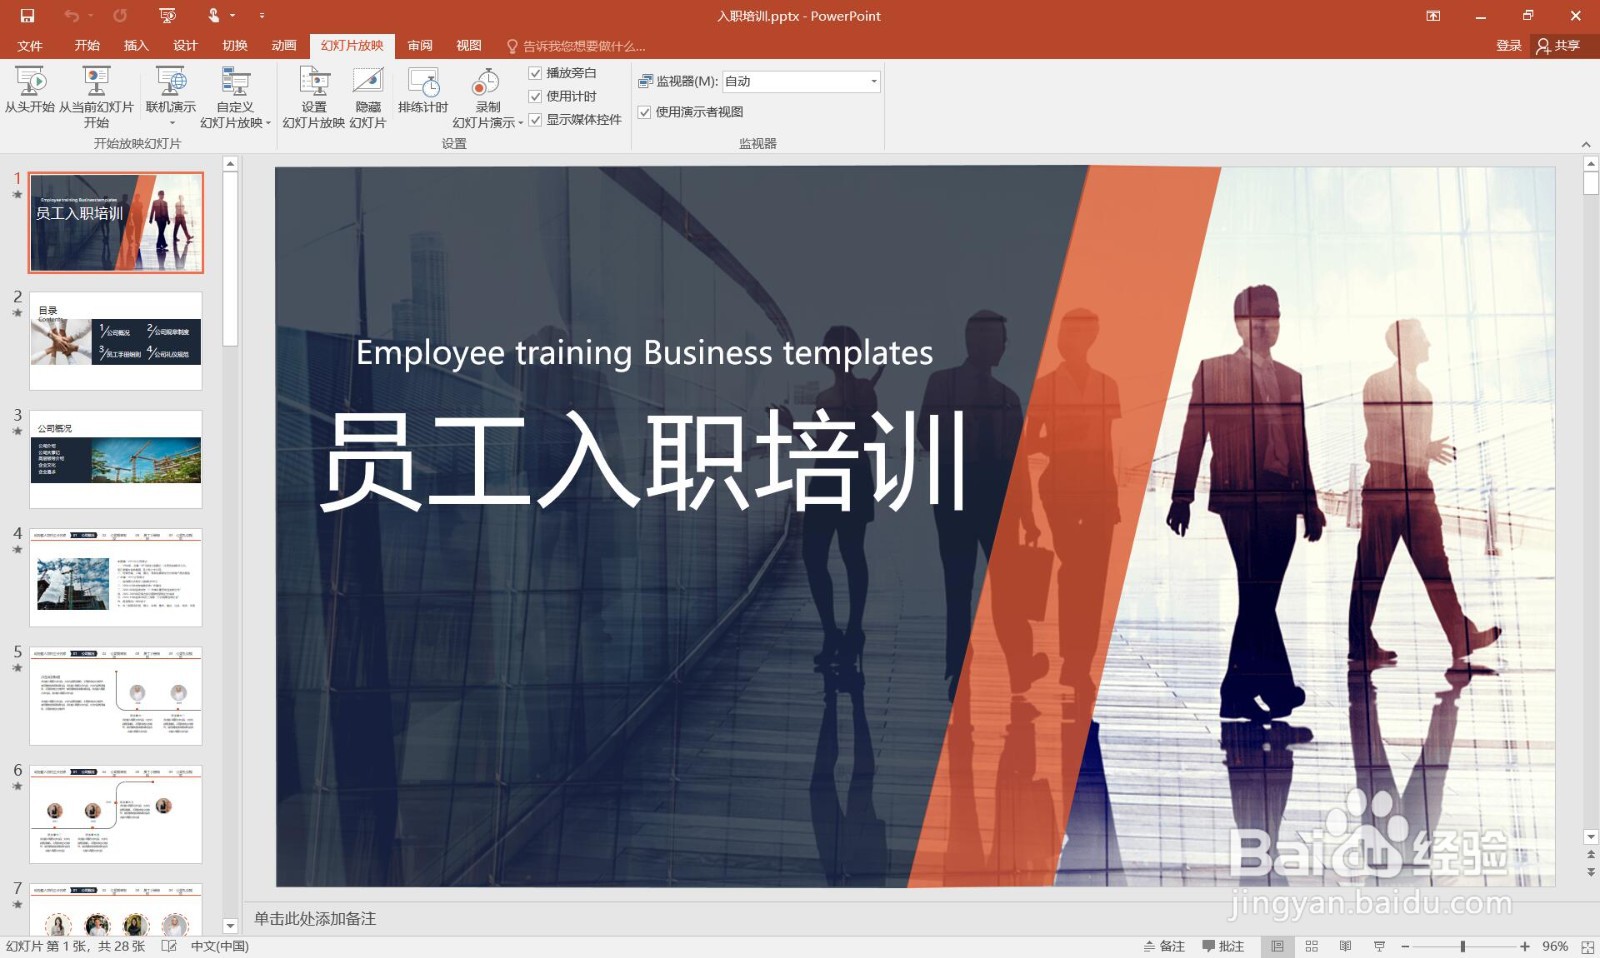Open Customize Quick Access Toolbar dropdown
This screenshot has height=958, width=1600.
[262, 16]
